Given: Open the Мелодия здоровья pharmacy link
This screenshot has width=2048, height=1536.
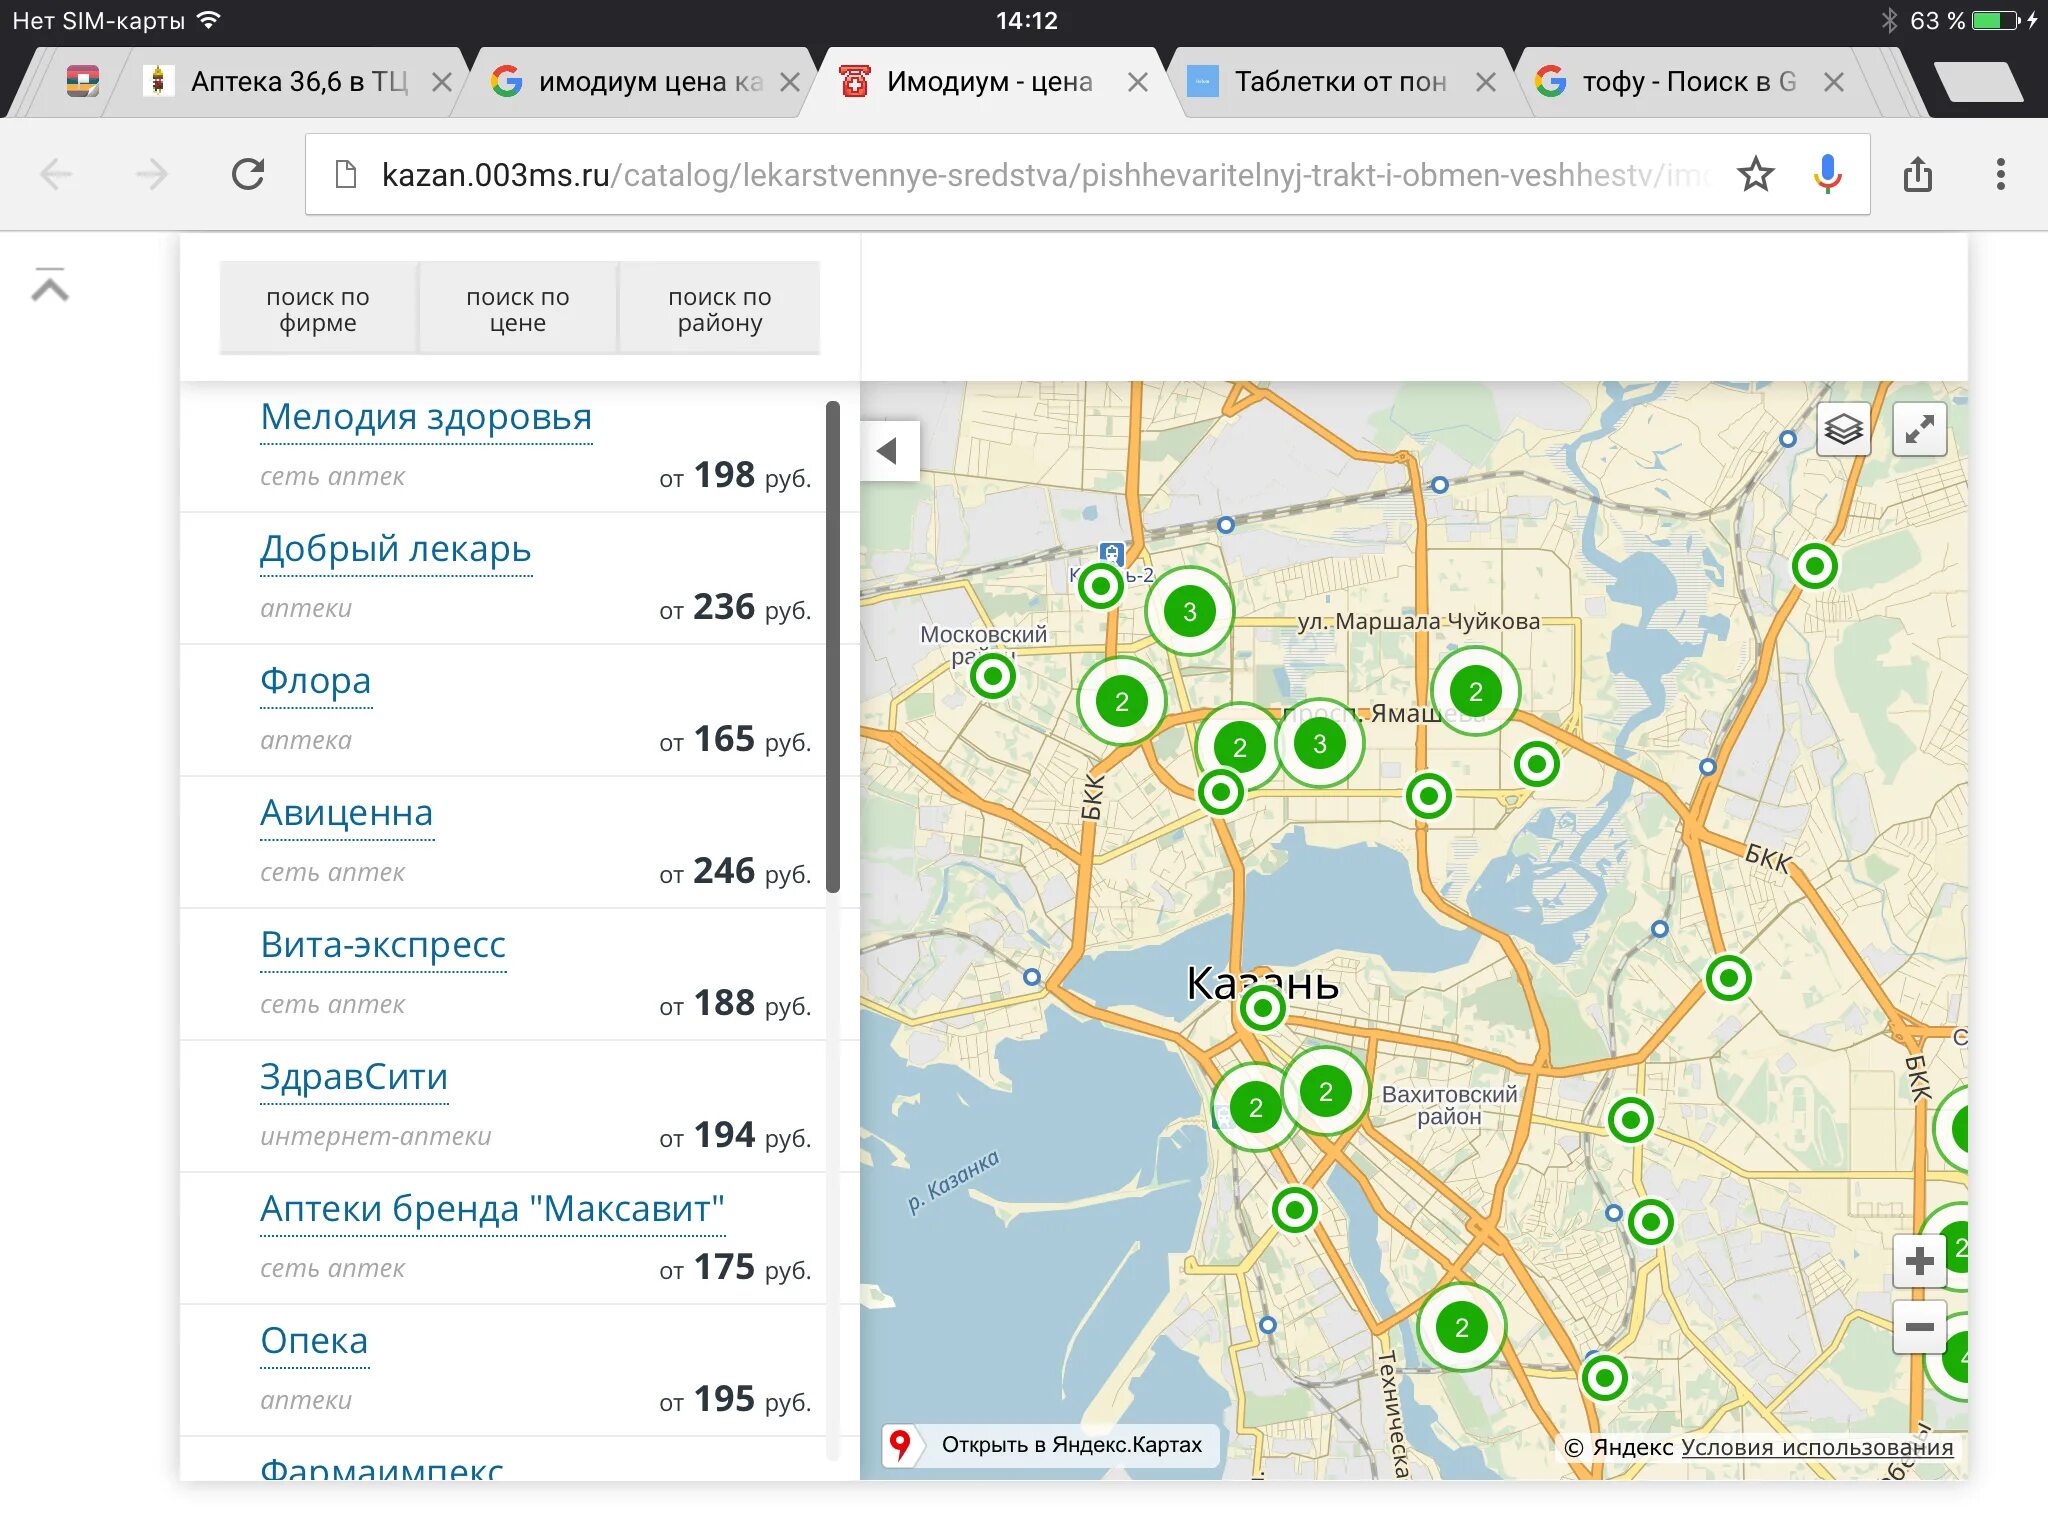Looking at the screenshot, I should pos(426,417).
